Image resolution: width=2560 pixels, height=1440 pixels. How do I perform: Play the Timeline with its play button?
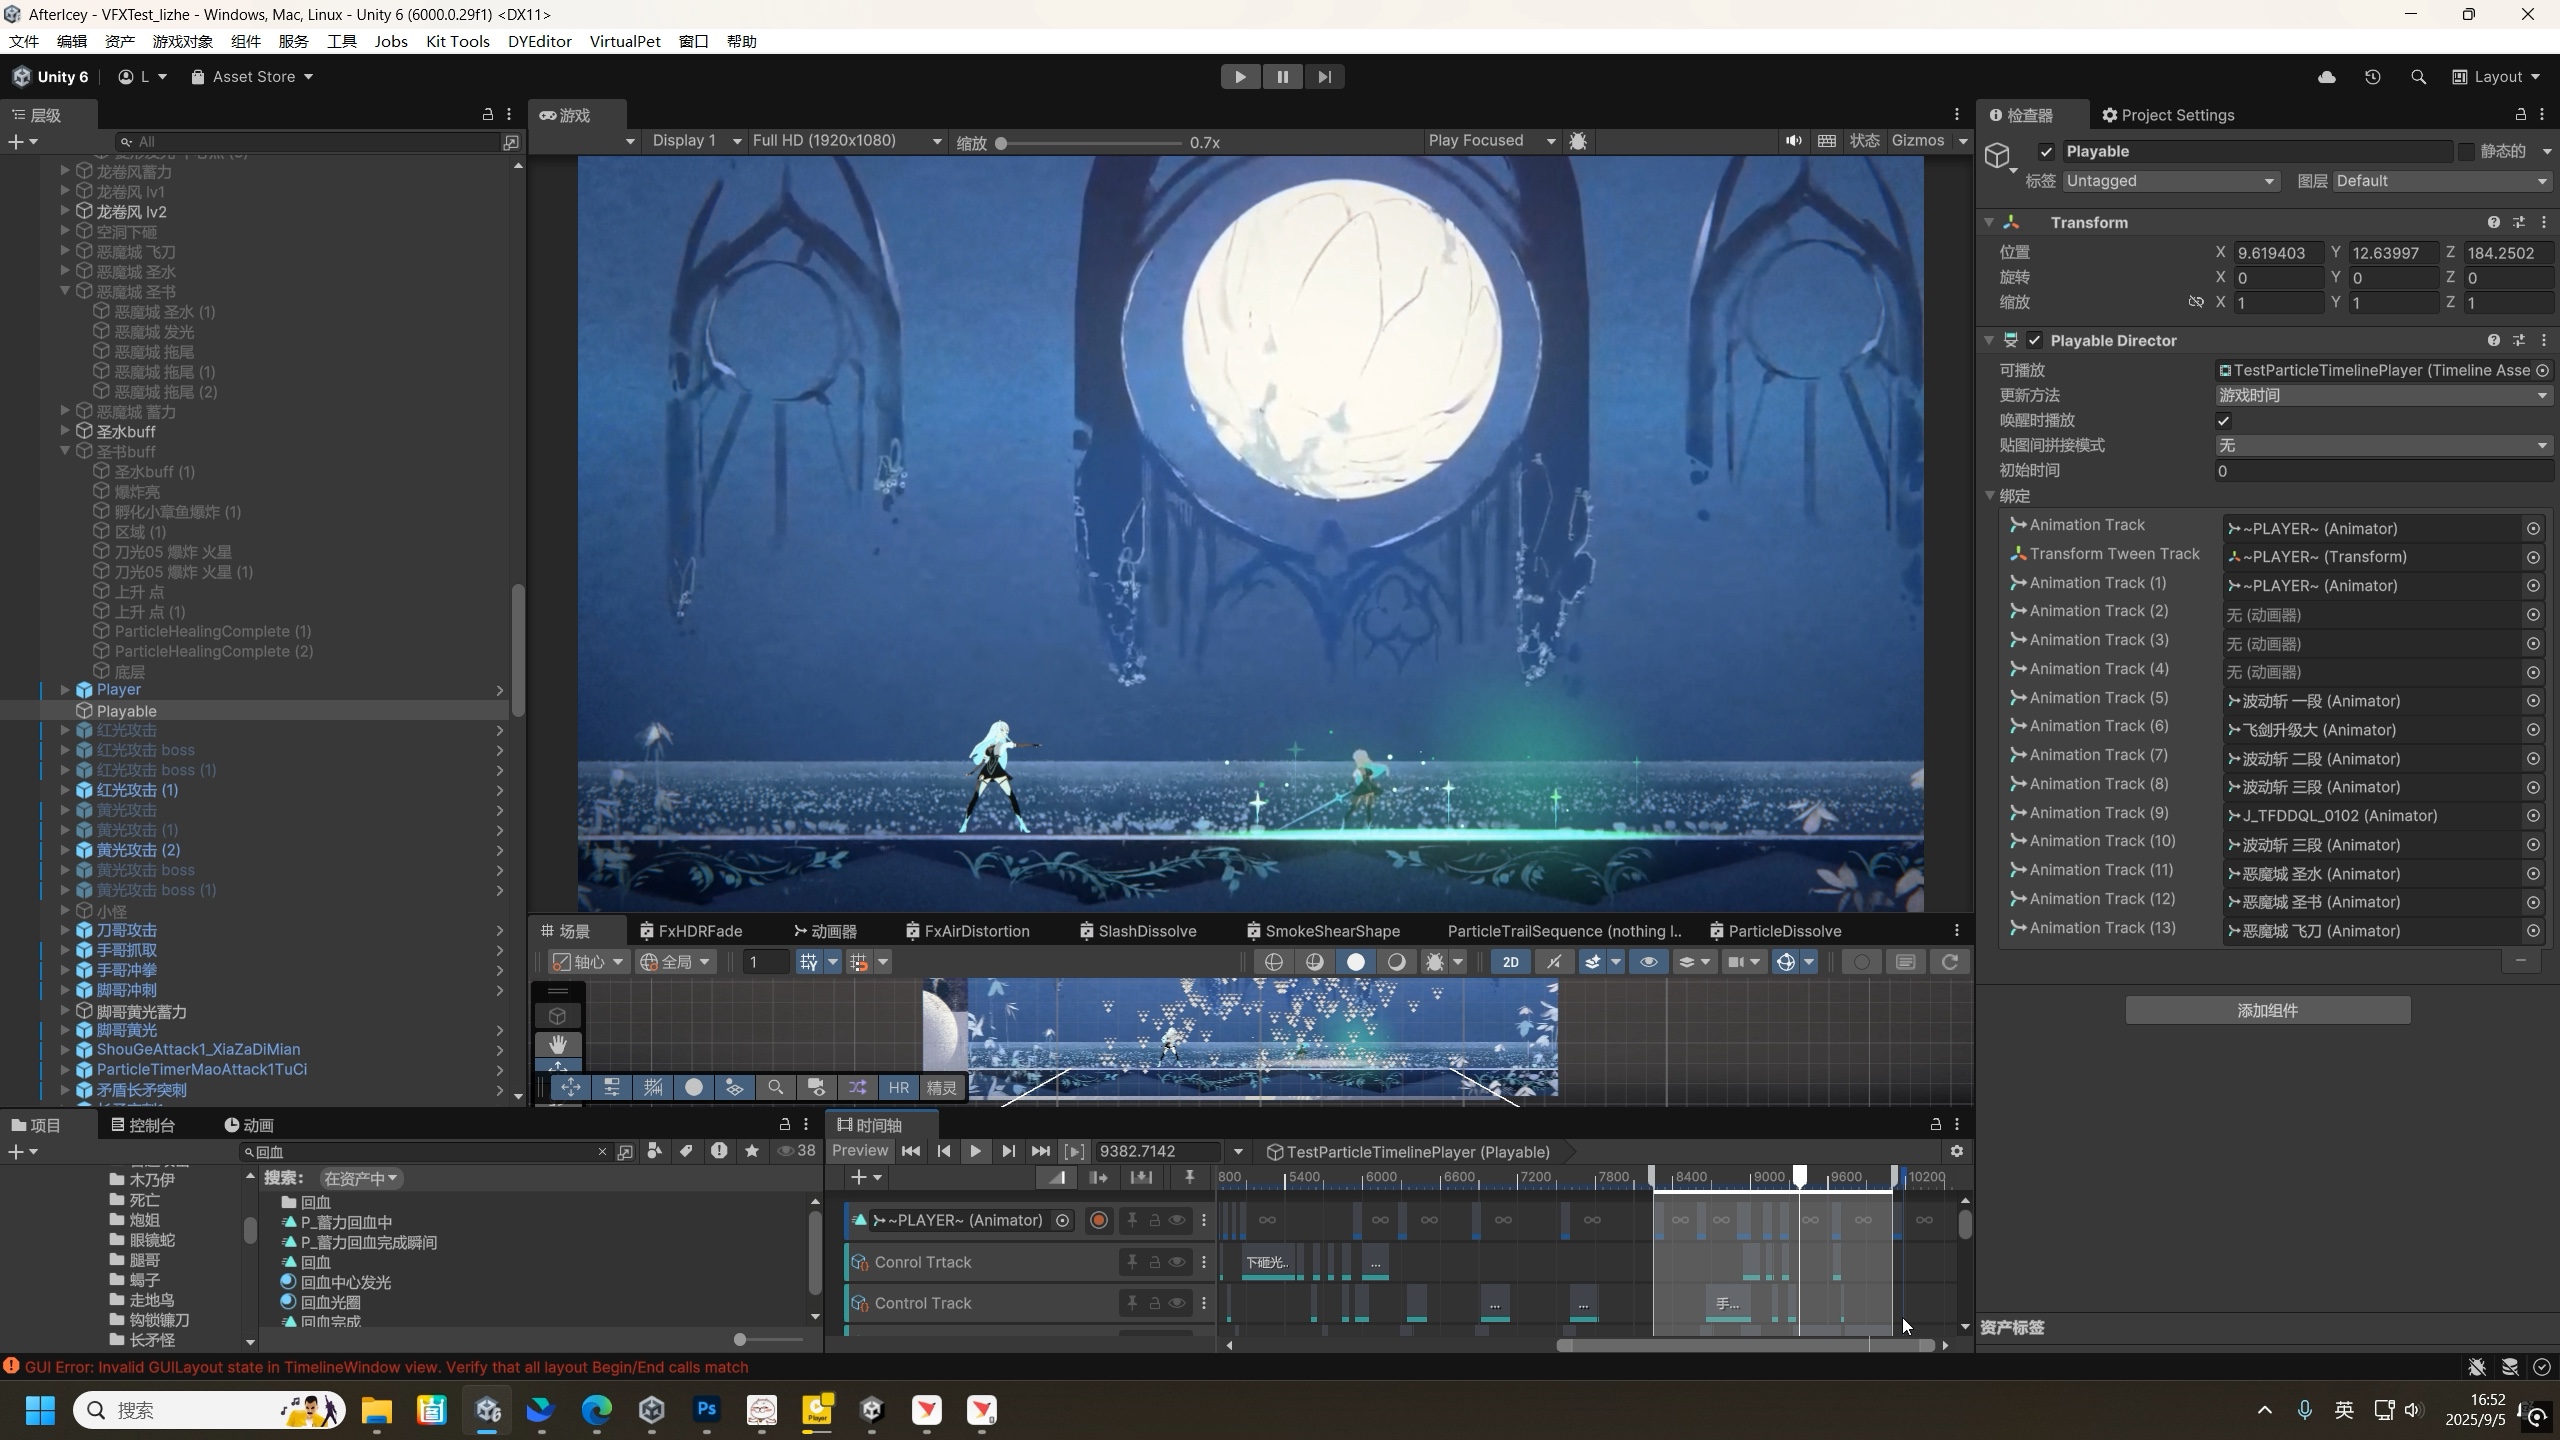(x=975, y=1152)
